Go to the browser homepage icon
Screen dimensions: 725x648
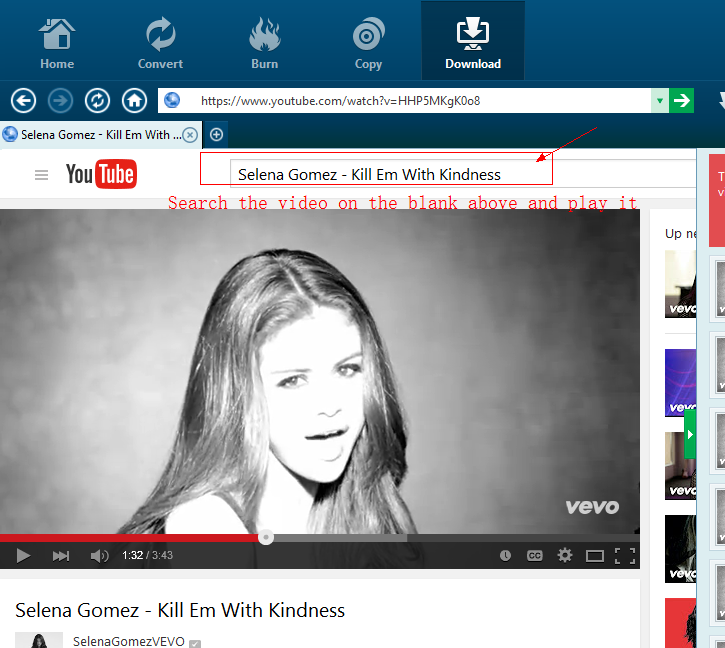coord(135,100)
